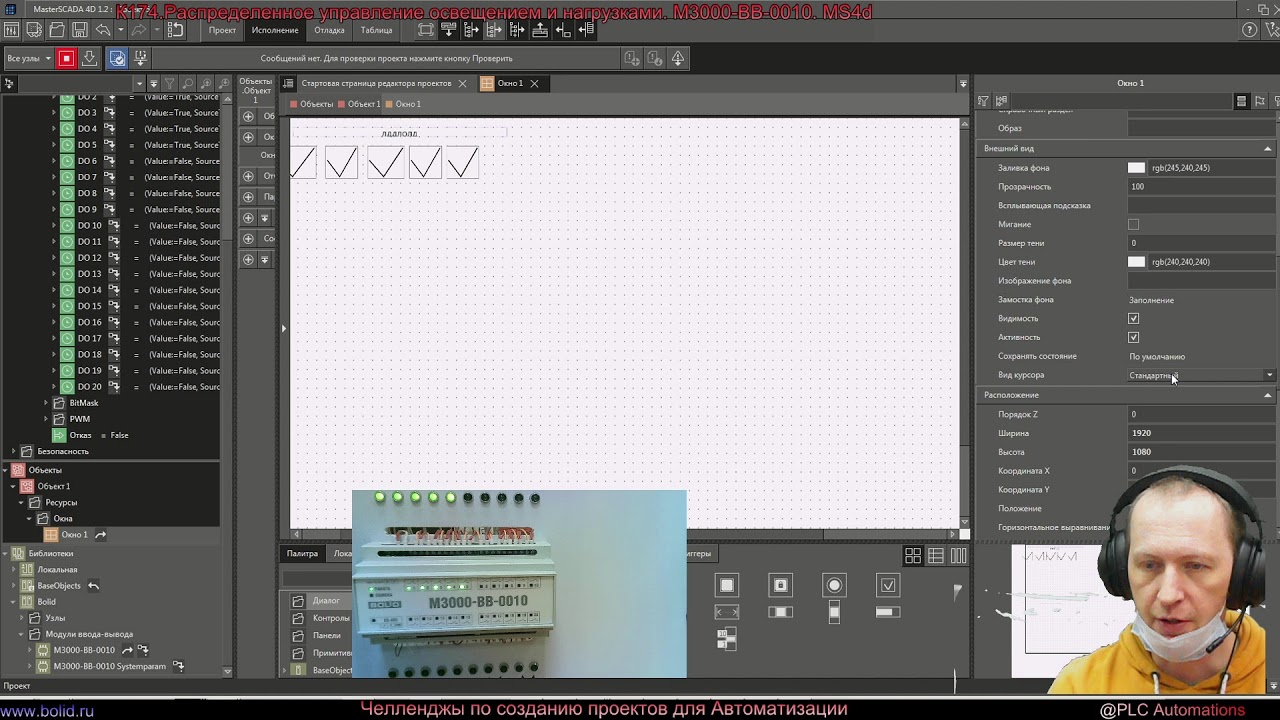1280x720 pixels.
Task: Expand the Безопасность tree node
Action: (13, 452)
